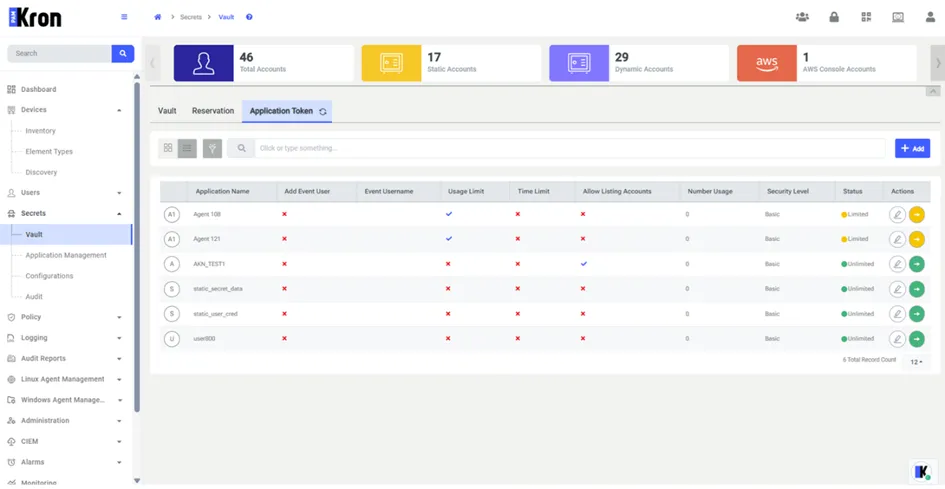Open Inventory under Devices
The height and width of the screenshot is (489, 945).
40,131
